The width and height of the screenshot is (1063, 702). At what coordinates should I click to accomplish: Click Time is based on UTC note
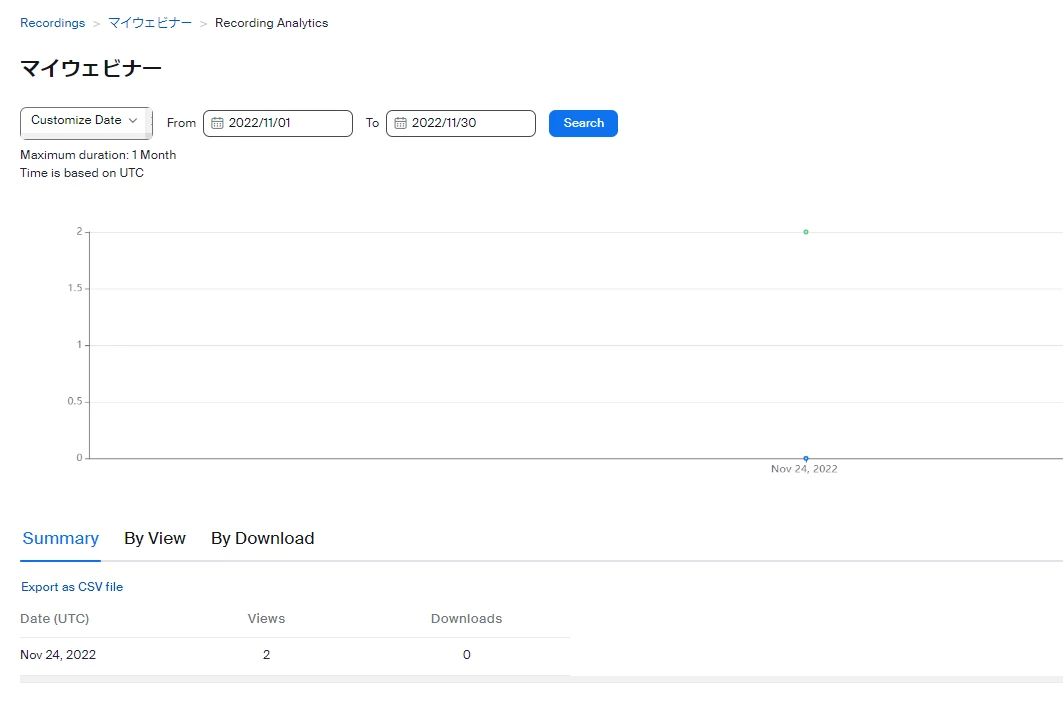82,173
